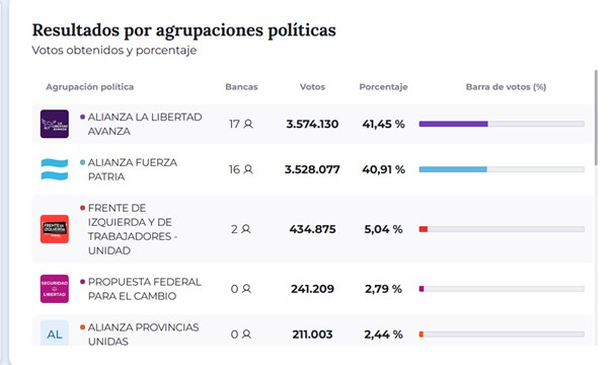Select the Agrupación política column header

click(x=90, y=87)
